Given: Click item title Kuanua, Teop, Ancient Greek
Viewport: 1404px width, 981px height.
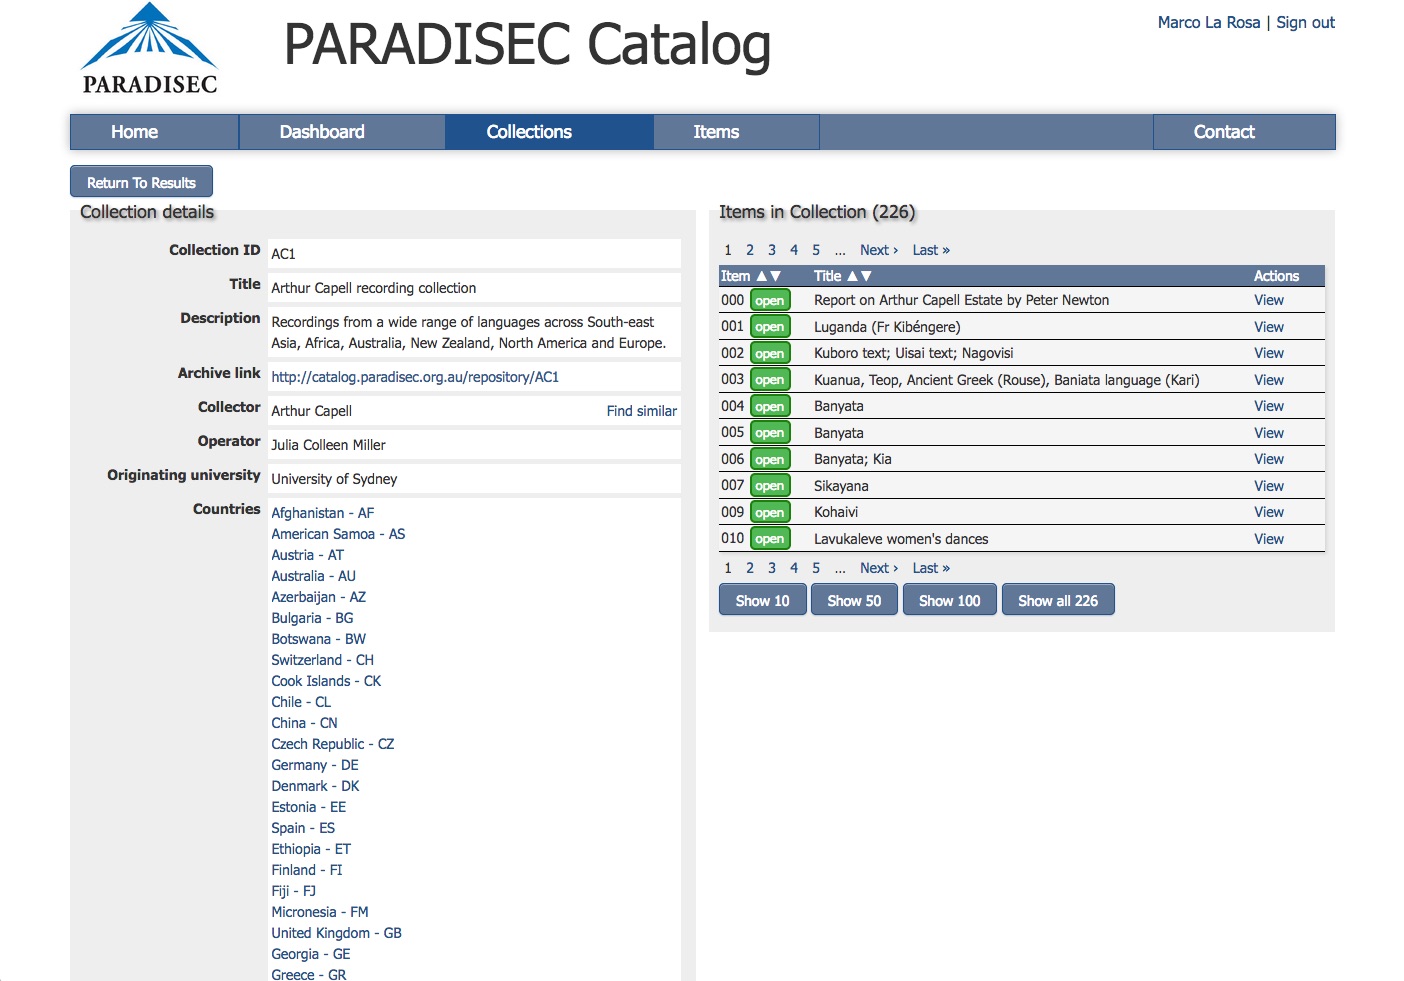Looking at the screenshot, I should point(1006,380).
